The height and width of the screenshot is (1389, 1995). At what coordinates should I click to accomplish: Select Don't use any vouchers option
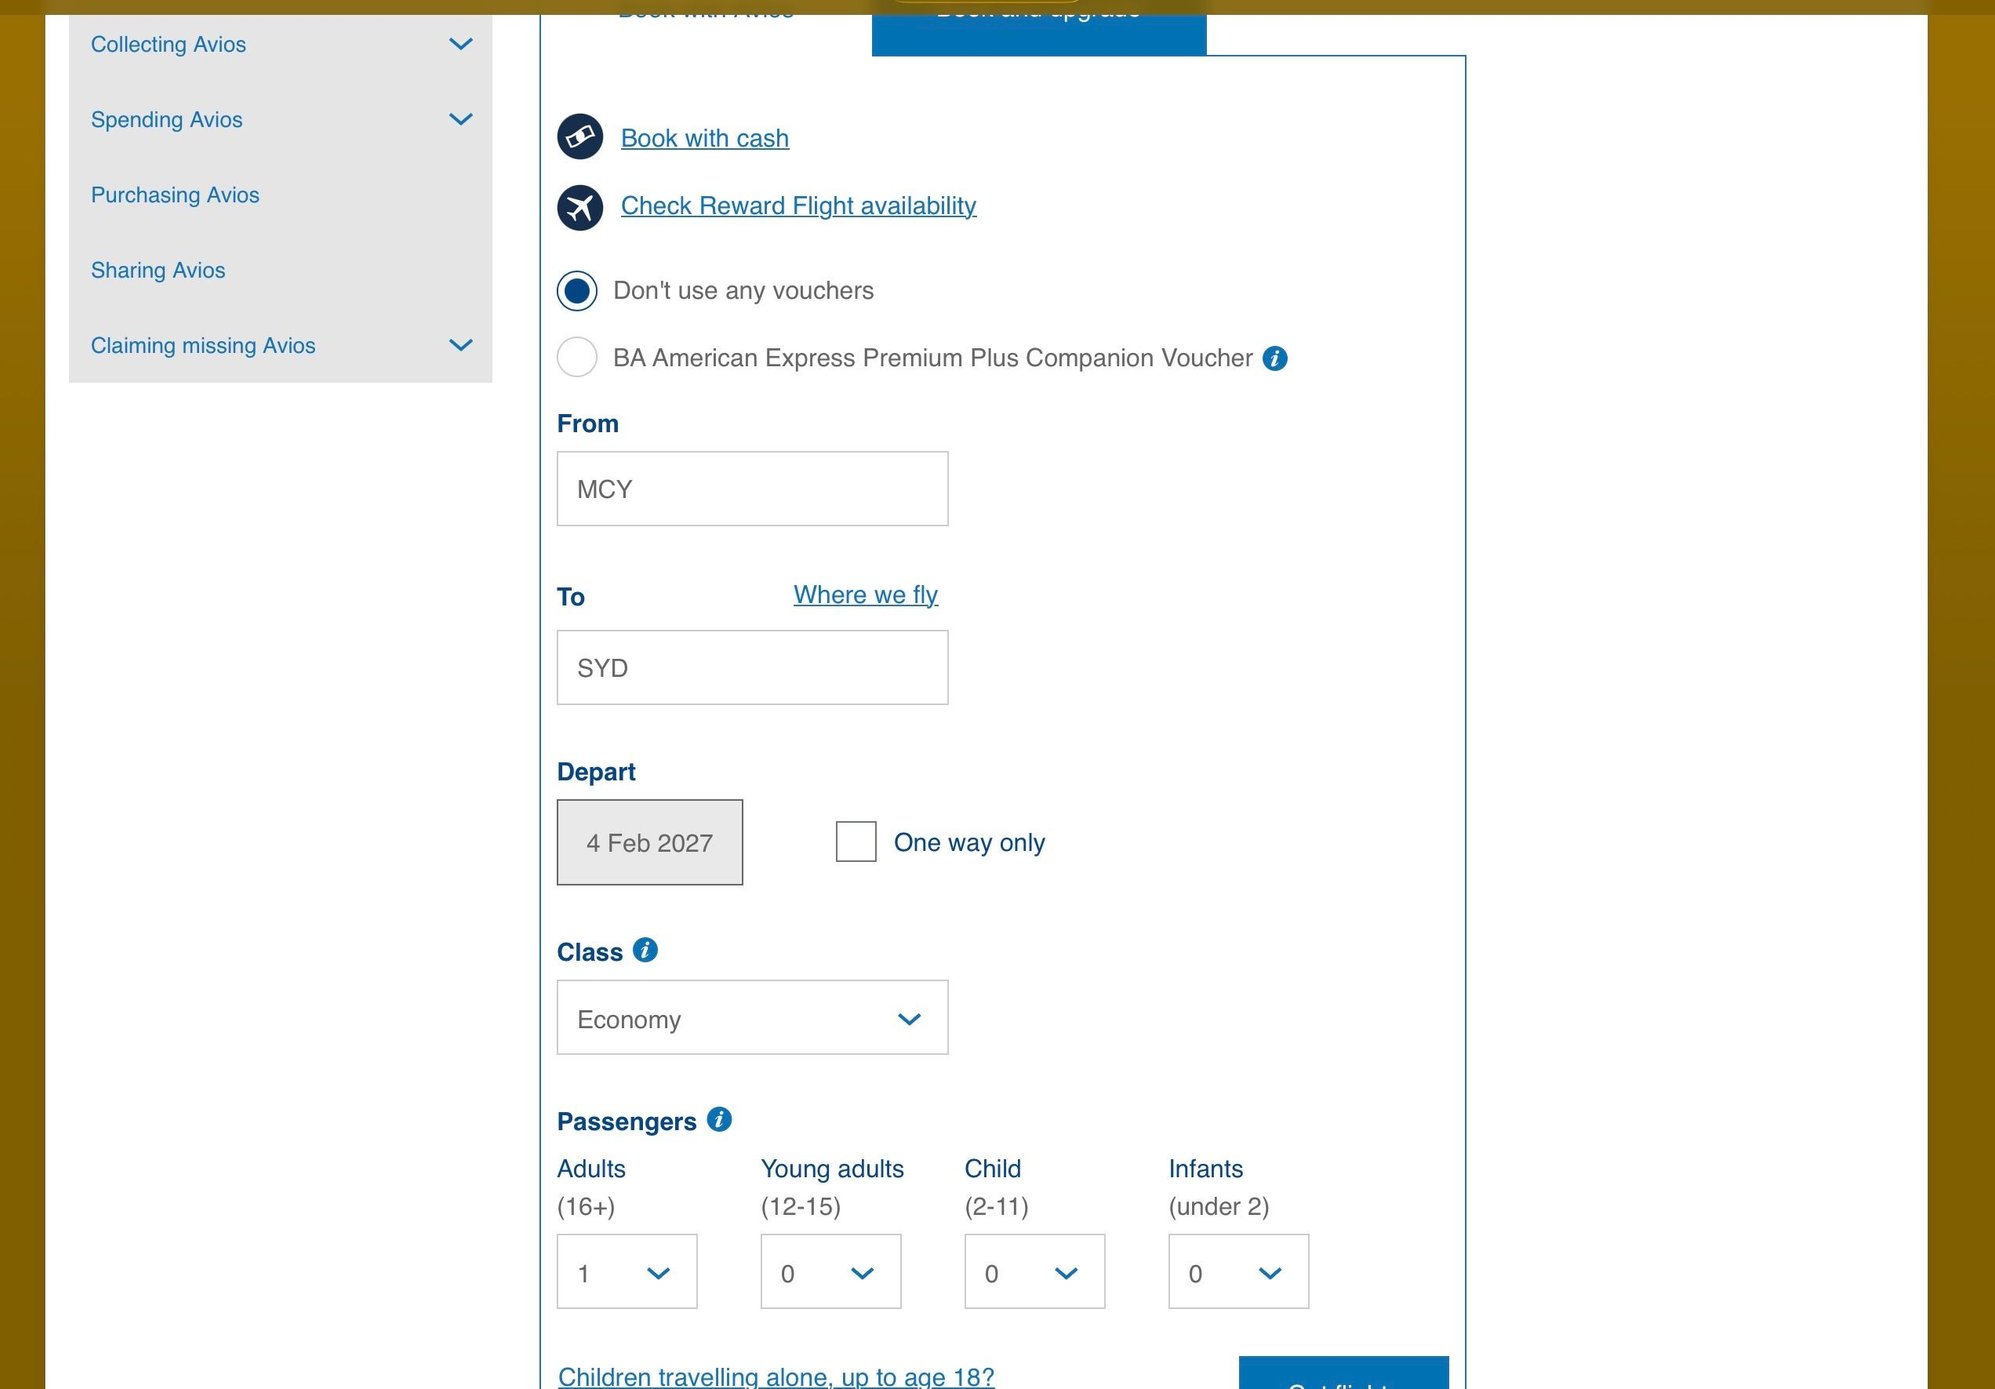(x=577, y=291)
